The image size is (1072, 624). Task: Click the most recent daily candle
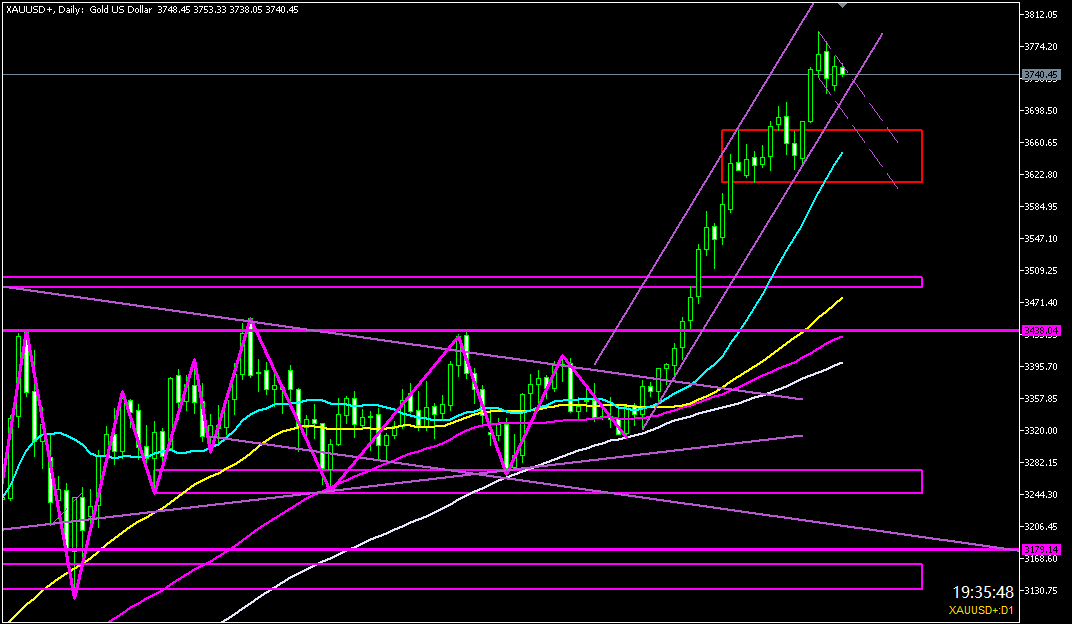[842, 70]
